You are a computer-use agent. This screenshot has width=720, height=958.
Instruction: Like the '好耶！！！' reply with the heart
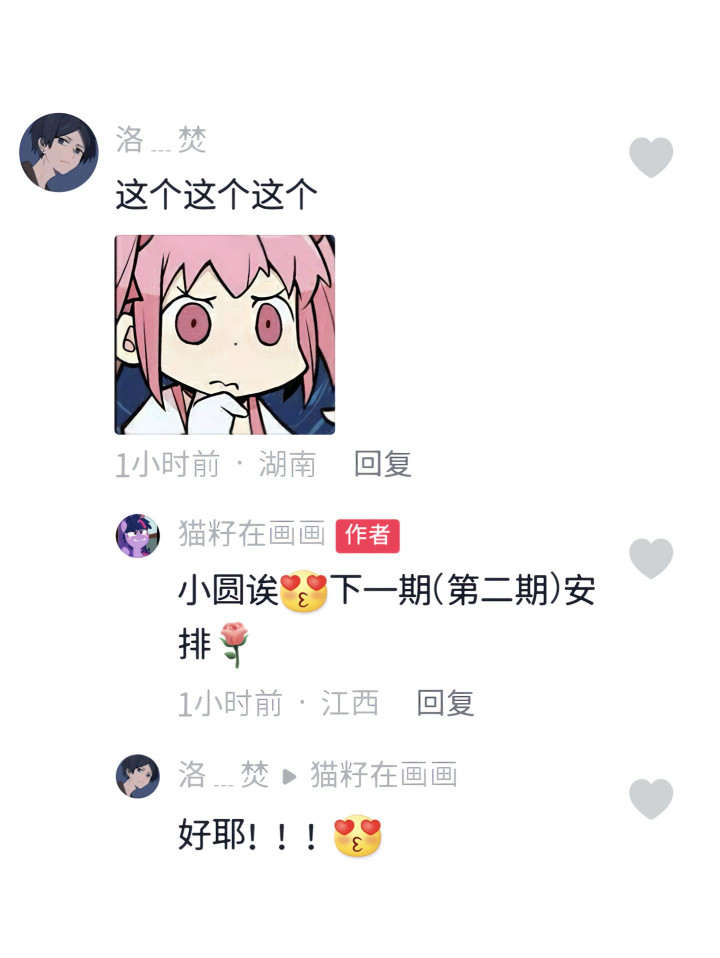point(651,799)
